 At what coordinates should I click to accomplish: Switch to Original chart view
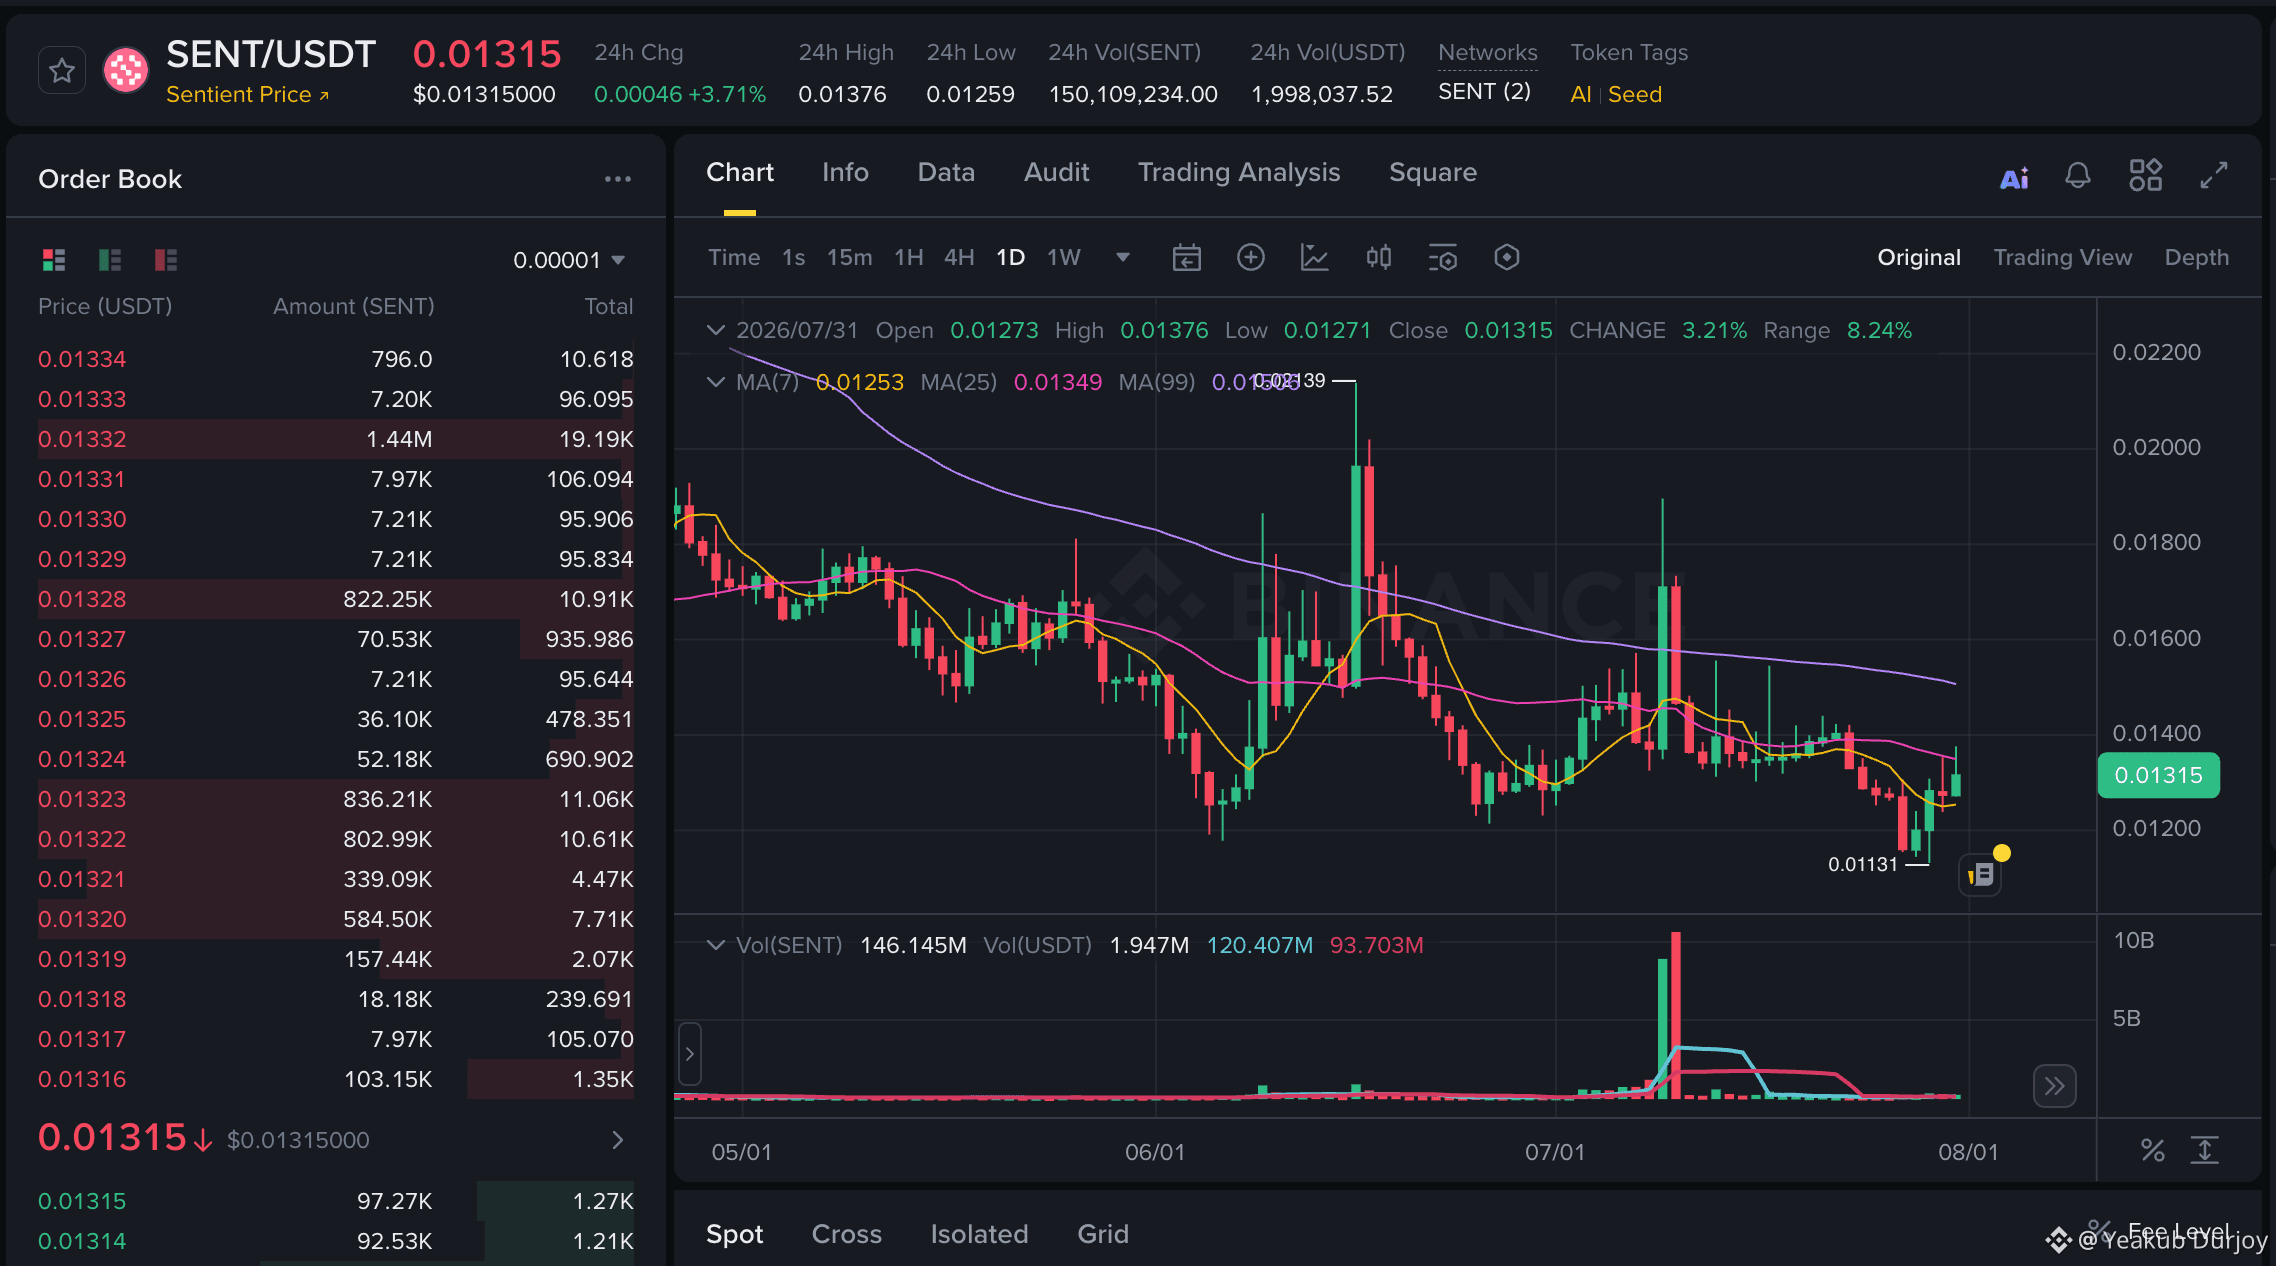pos(1919,257)
